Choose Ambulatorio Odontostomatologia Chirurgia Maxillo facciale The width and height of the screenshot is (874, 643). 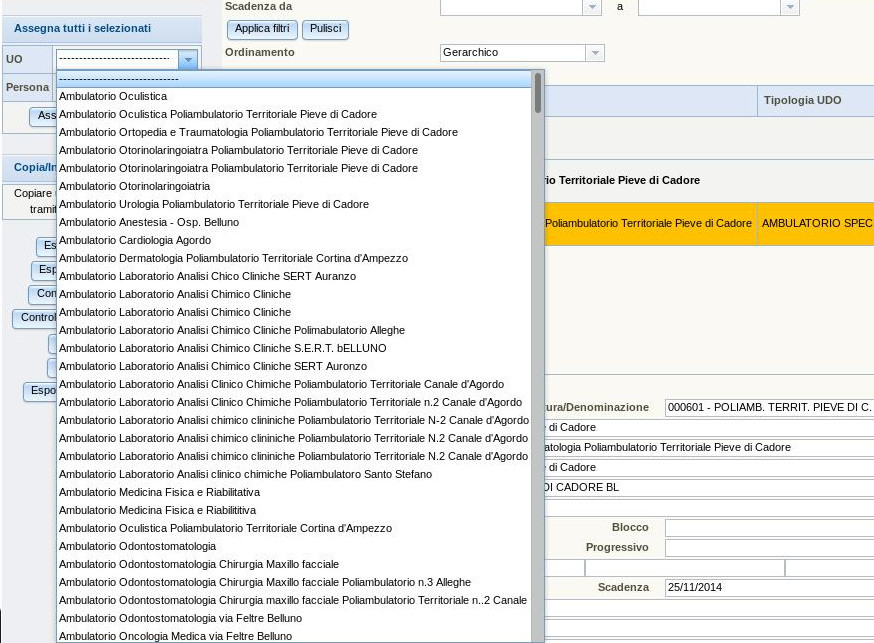click(x=199, y=564)
